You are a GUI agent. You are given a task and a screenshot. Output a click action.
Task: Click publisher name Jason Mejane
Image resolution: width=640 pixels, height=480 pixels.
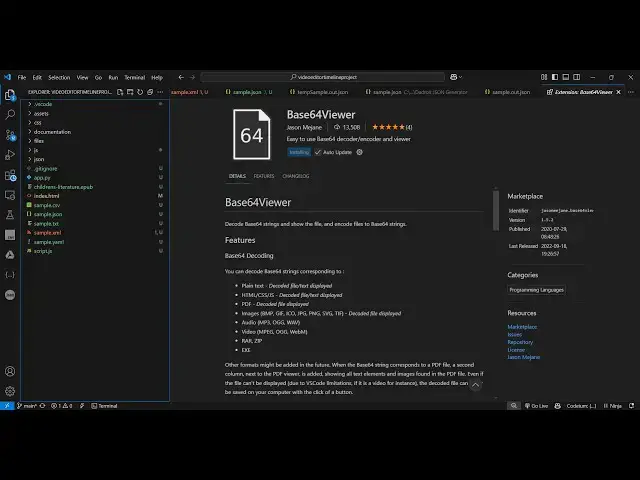pyautogui.click(x=304, y=127)
